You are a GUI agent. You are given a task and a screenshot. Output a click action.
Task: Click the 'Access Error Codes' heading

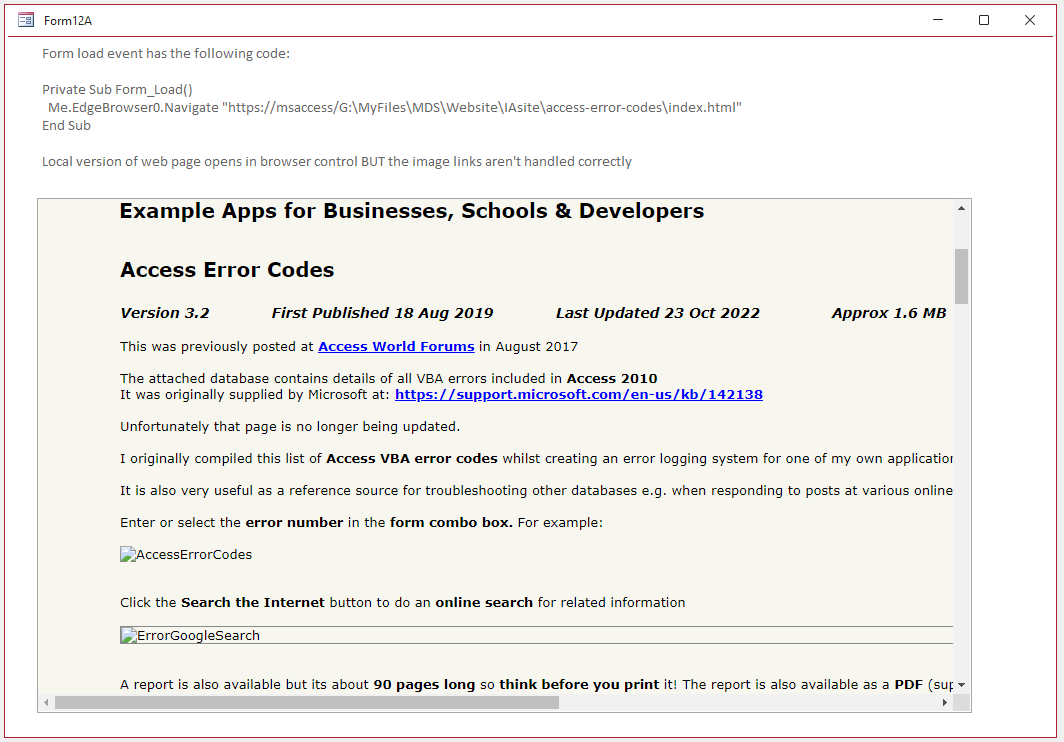point(227,270)
